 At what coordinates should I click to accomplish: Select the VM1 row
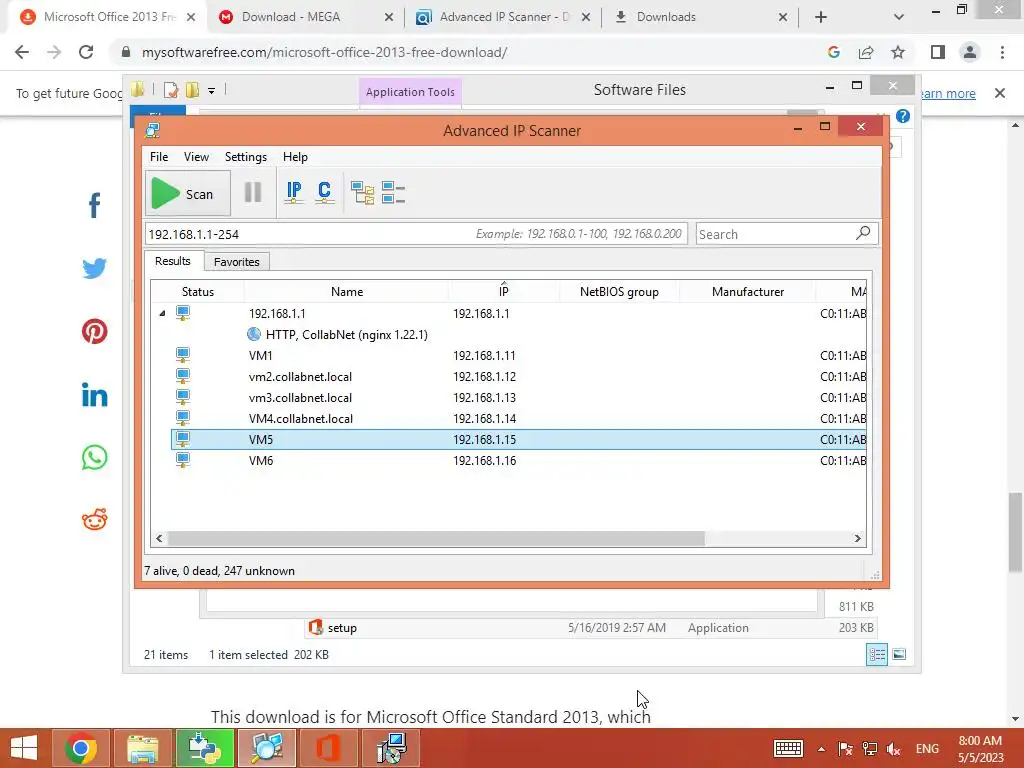coord(519,355)
